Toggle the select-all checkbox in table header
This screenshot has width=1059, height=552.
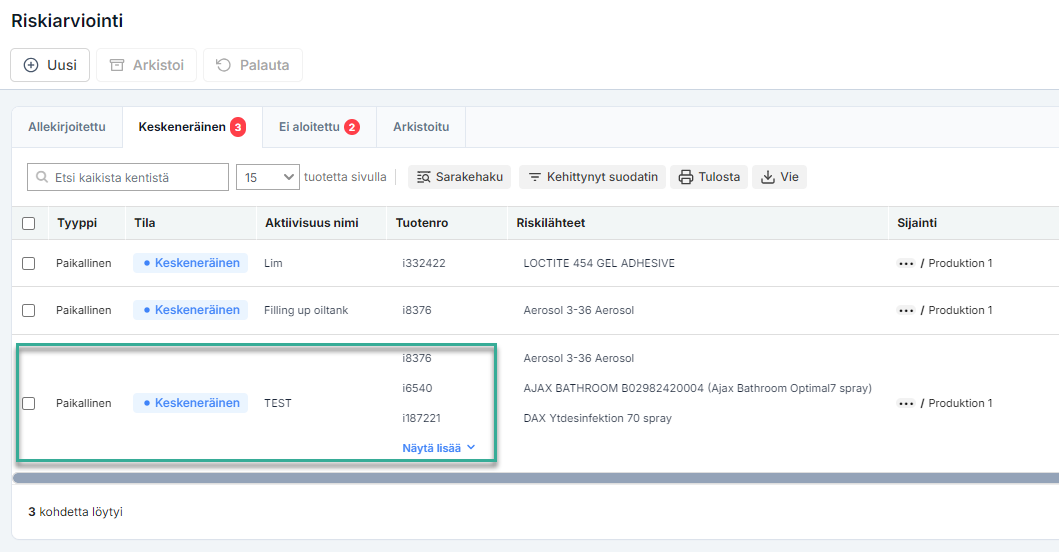(x=28, y=223)
